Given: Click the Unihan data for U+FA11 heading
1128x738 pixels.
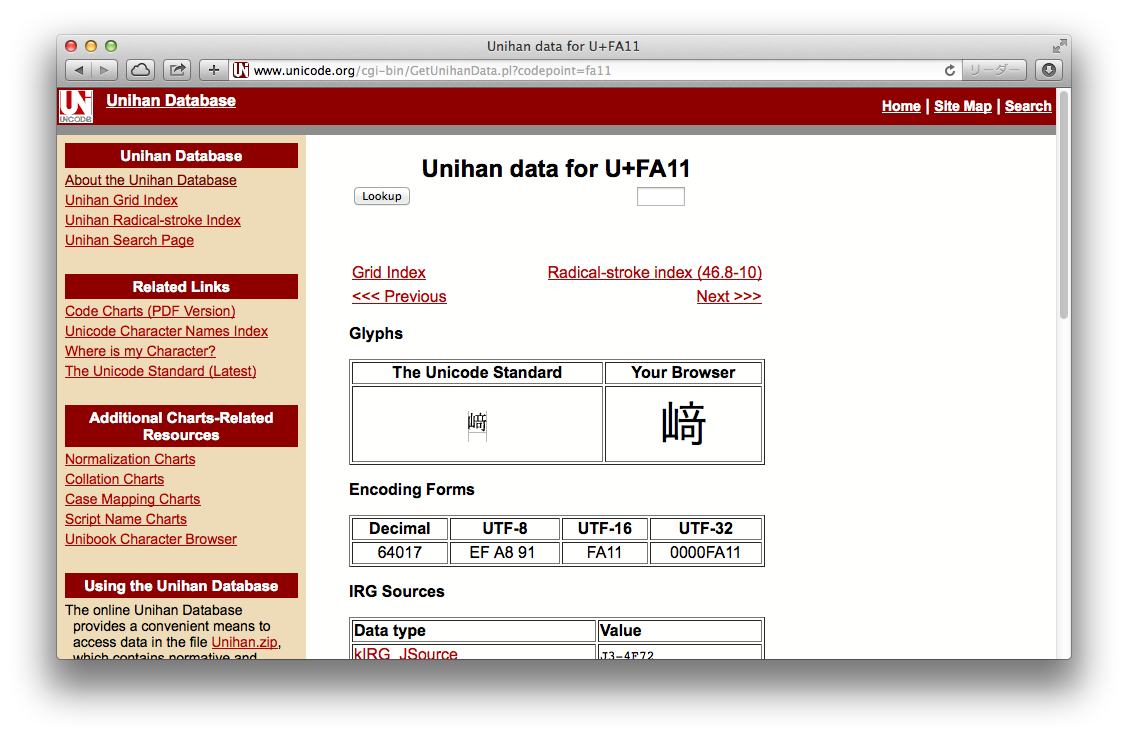Looking at the screenshot, I should coord(555,168).
